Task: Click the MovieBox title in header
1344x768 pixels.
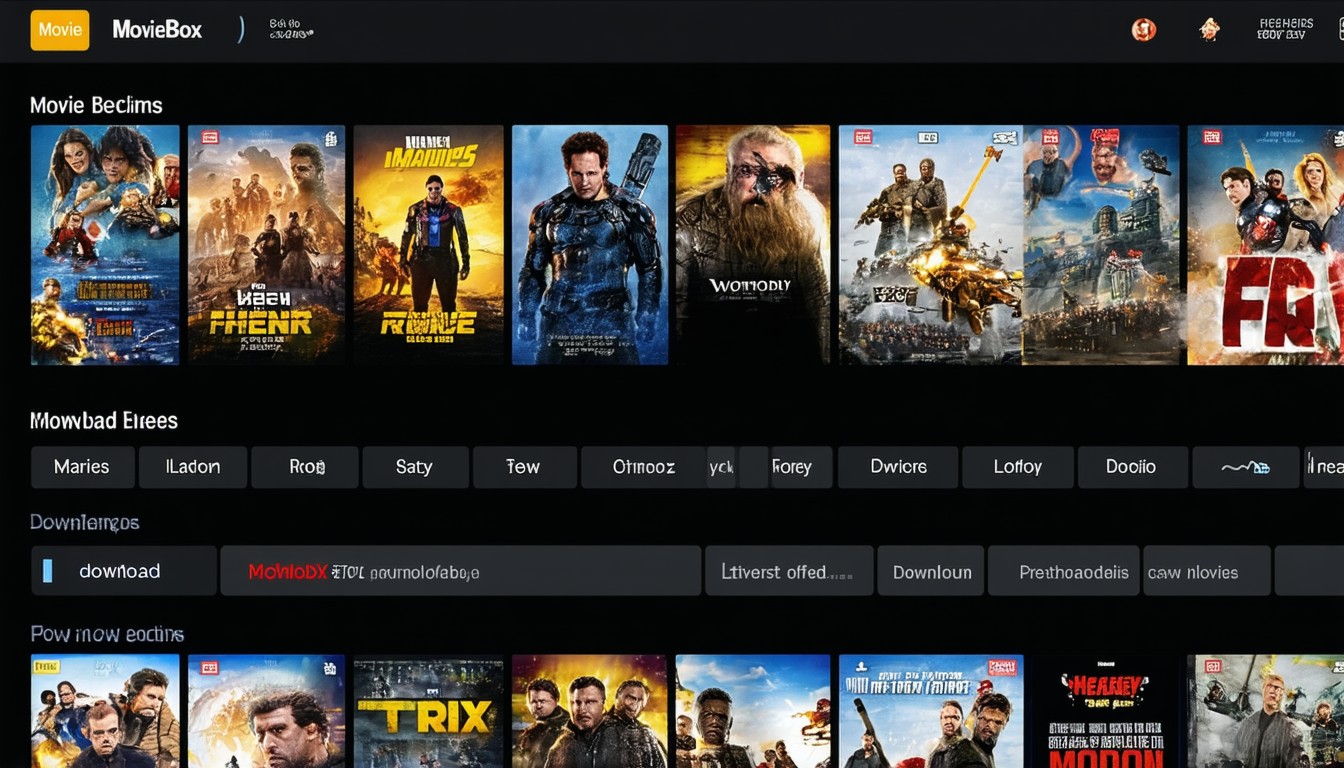Action: (x=157, y=30)
